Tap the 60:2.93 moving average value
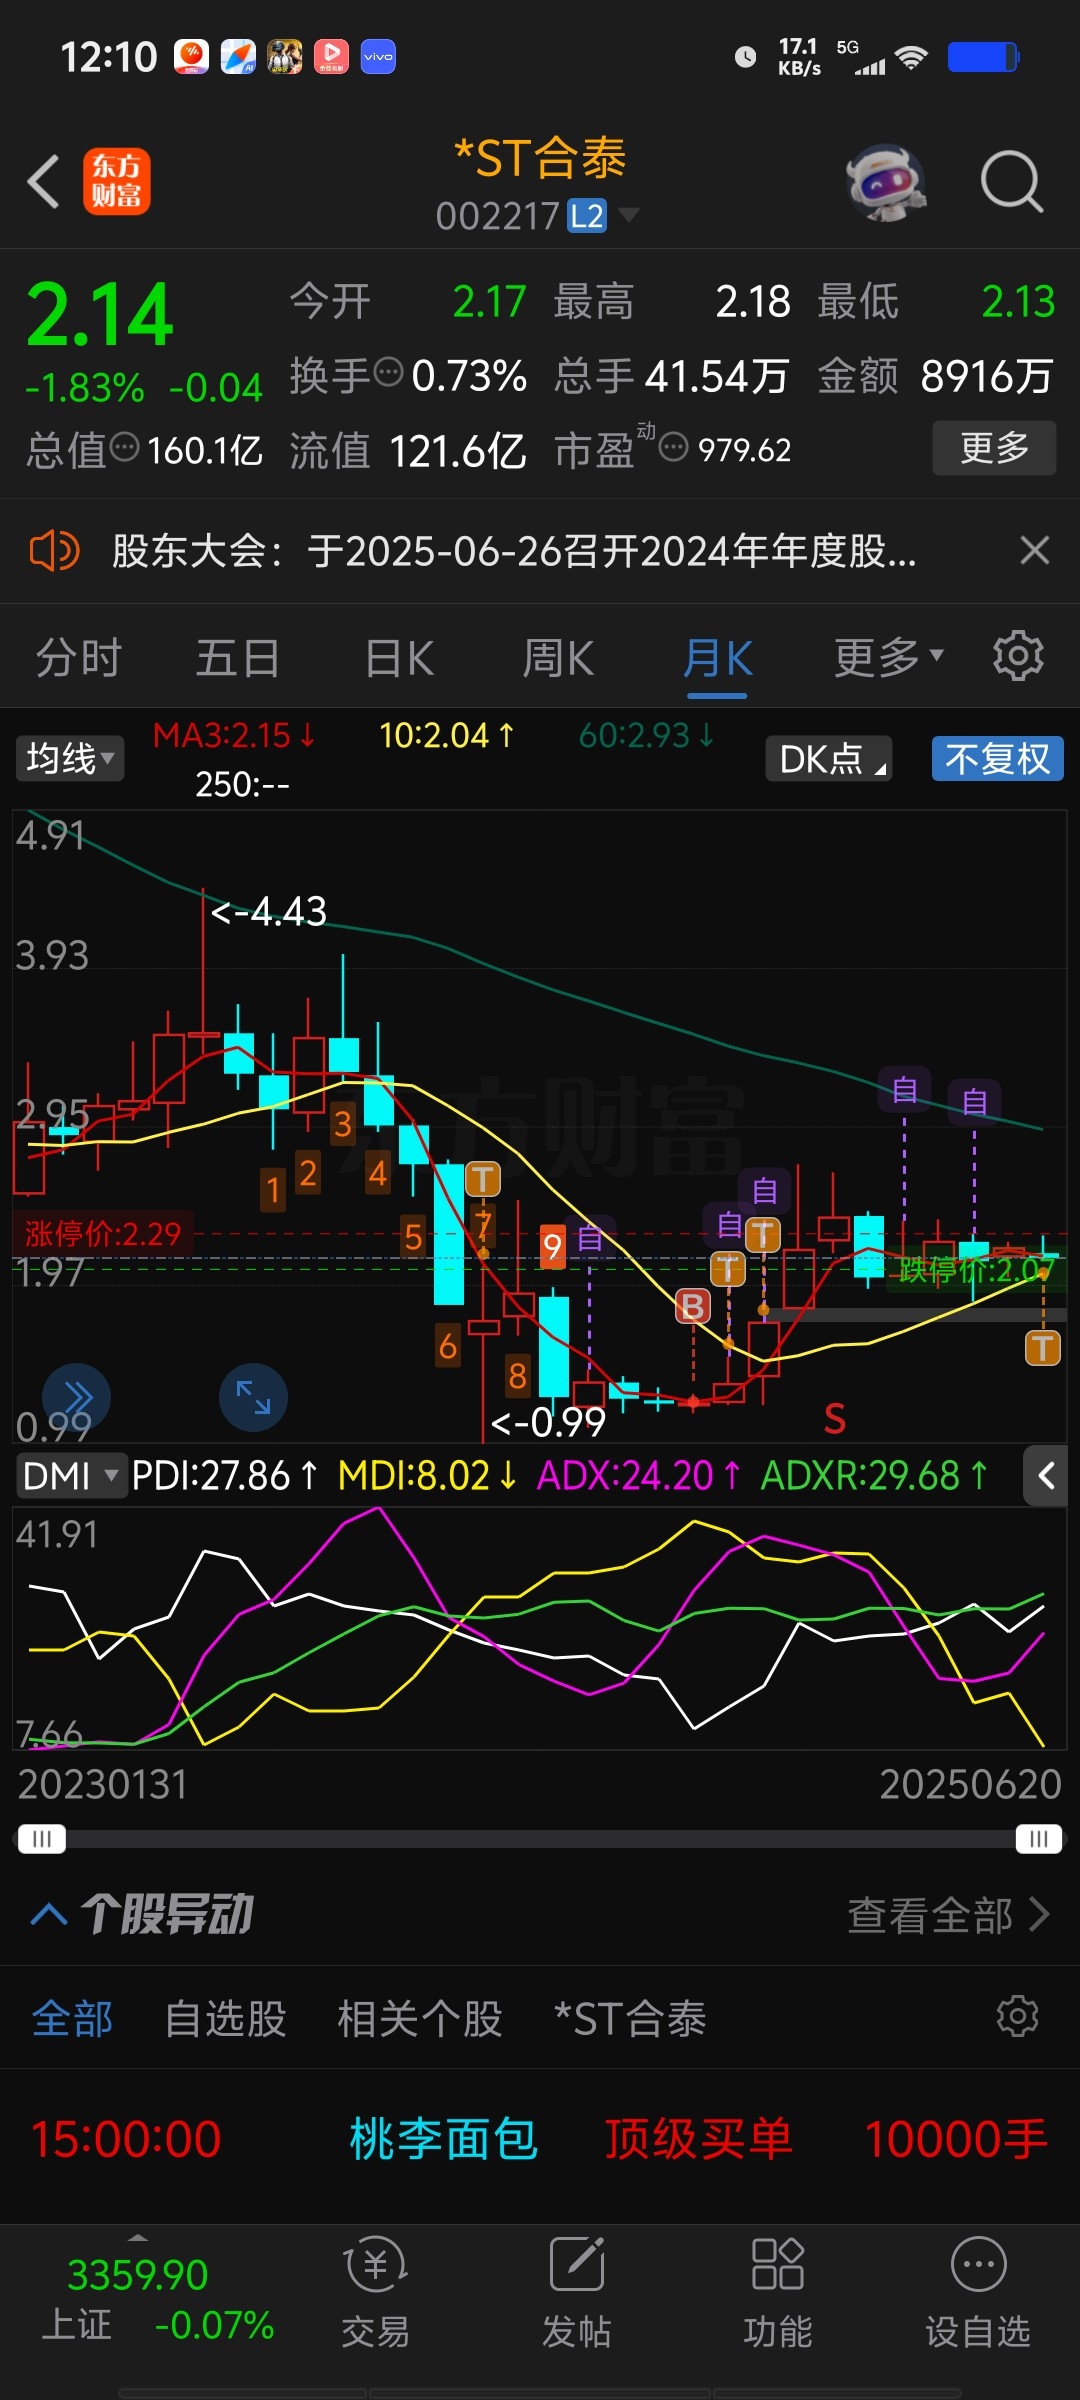 [647, 736]
